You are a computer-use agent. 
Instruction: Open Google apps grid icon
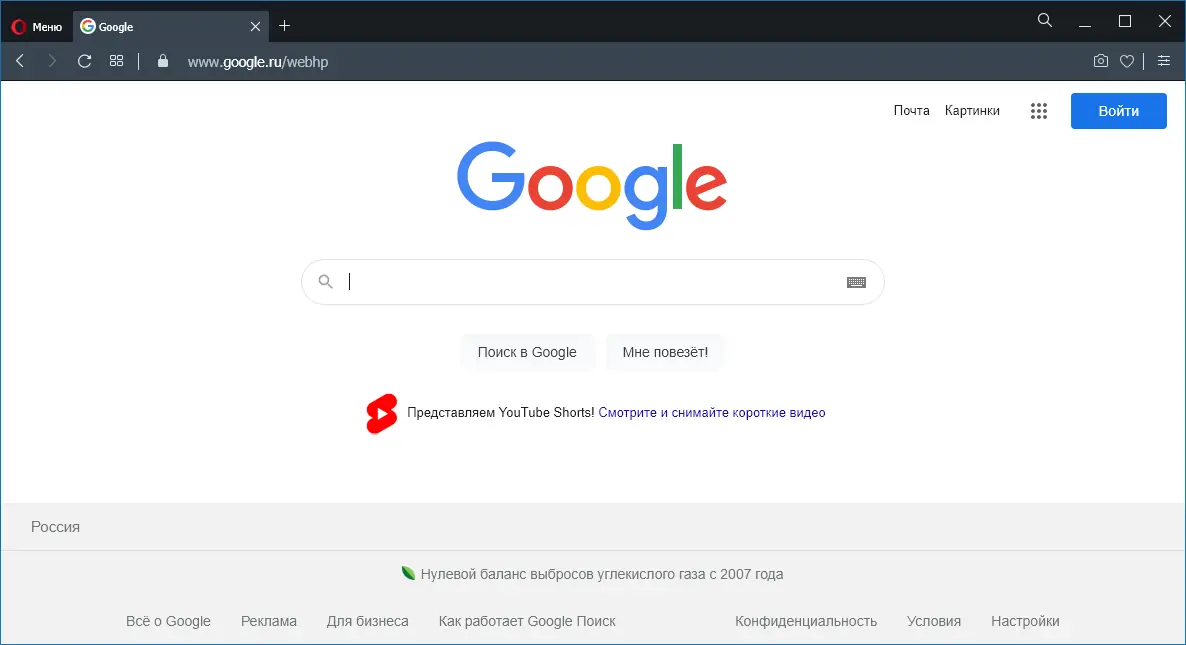pyautogui.click(x=1039, y=111)
